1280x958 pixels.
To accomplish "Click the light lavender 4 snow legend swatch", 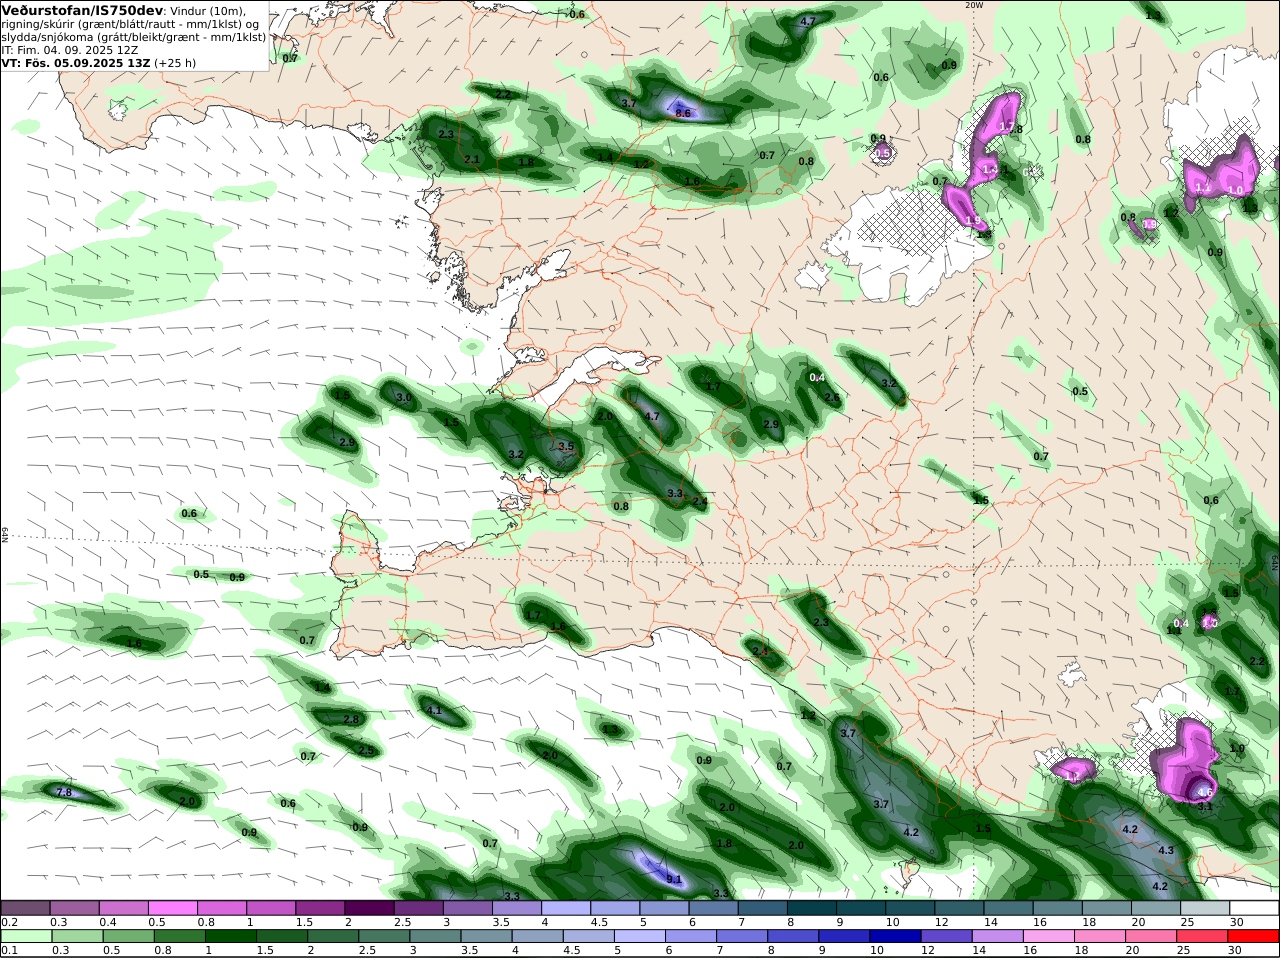I will (x=566, y=907).
